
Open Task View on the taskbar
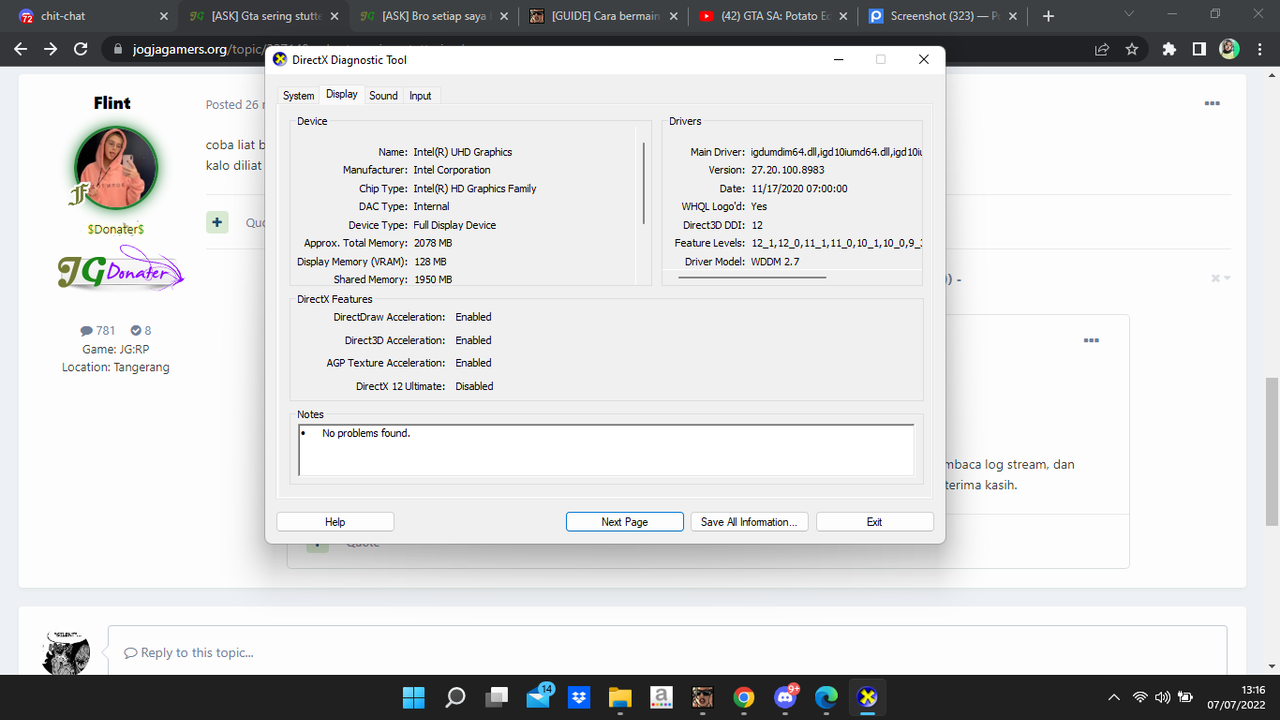point(497,697)
